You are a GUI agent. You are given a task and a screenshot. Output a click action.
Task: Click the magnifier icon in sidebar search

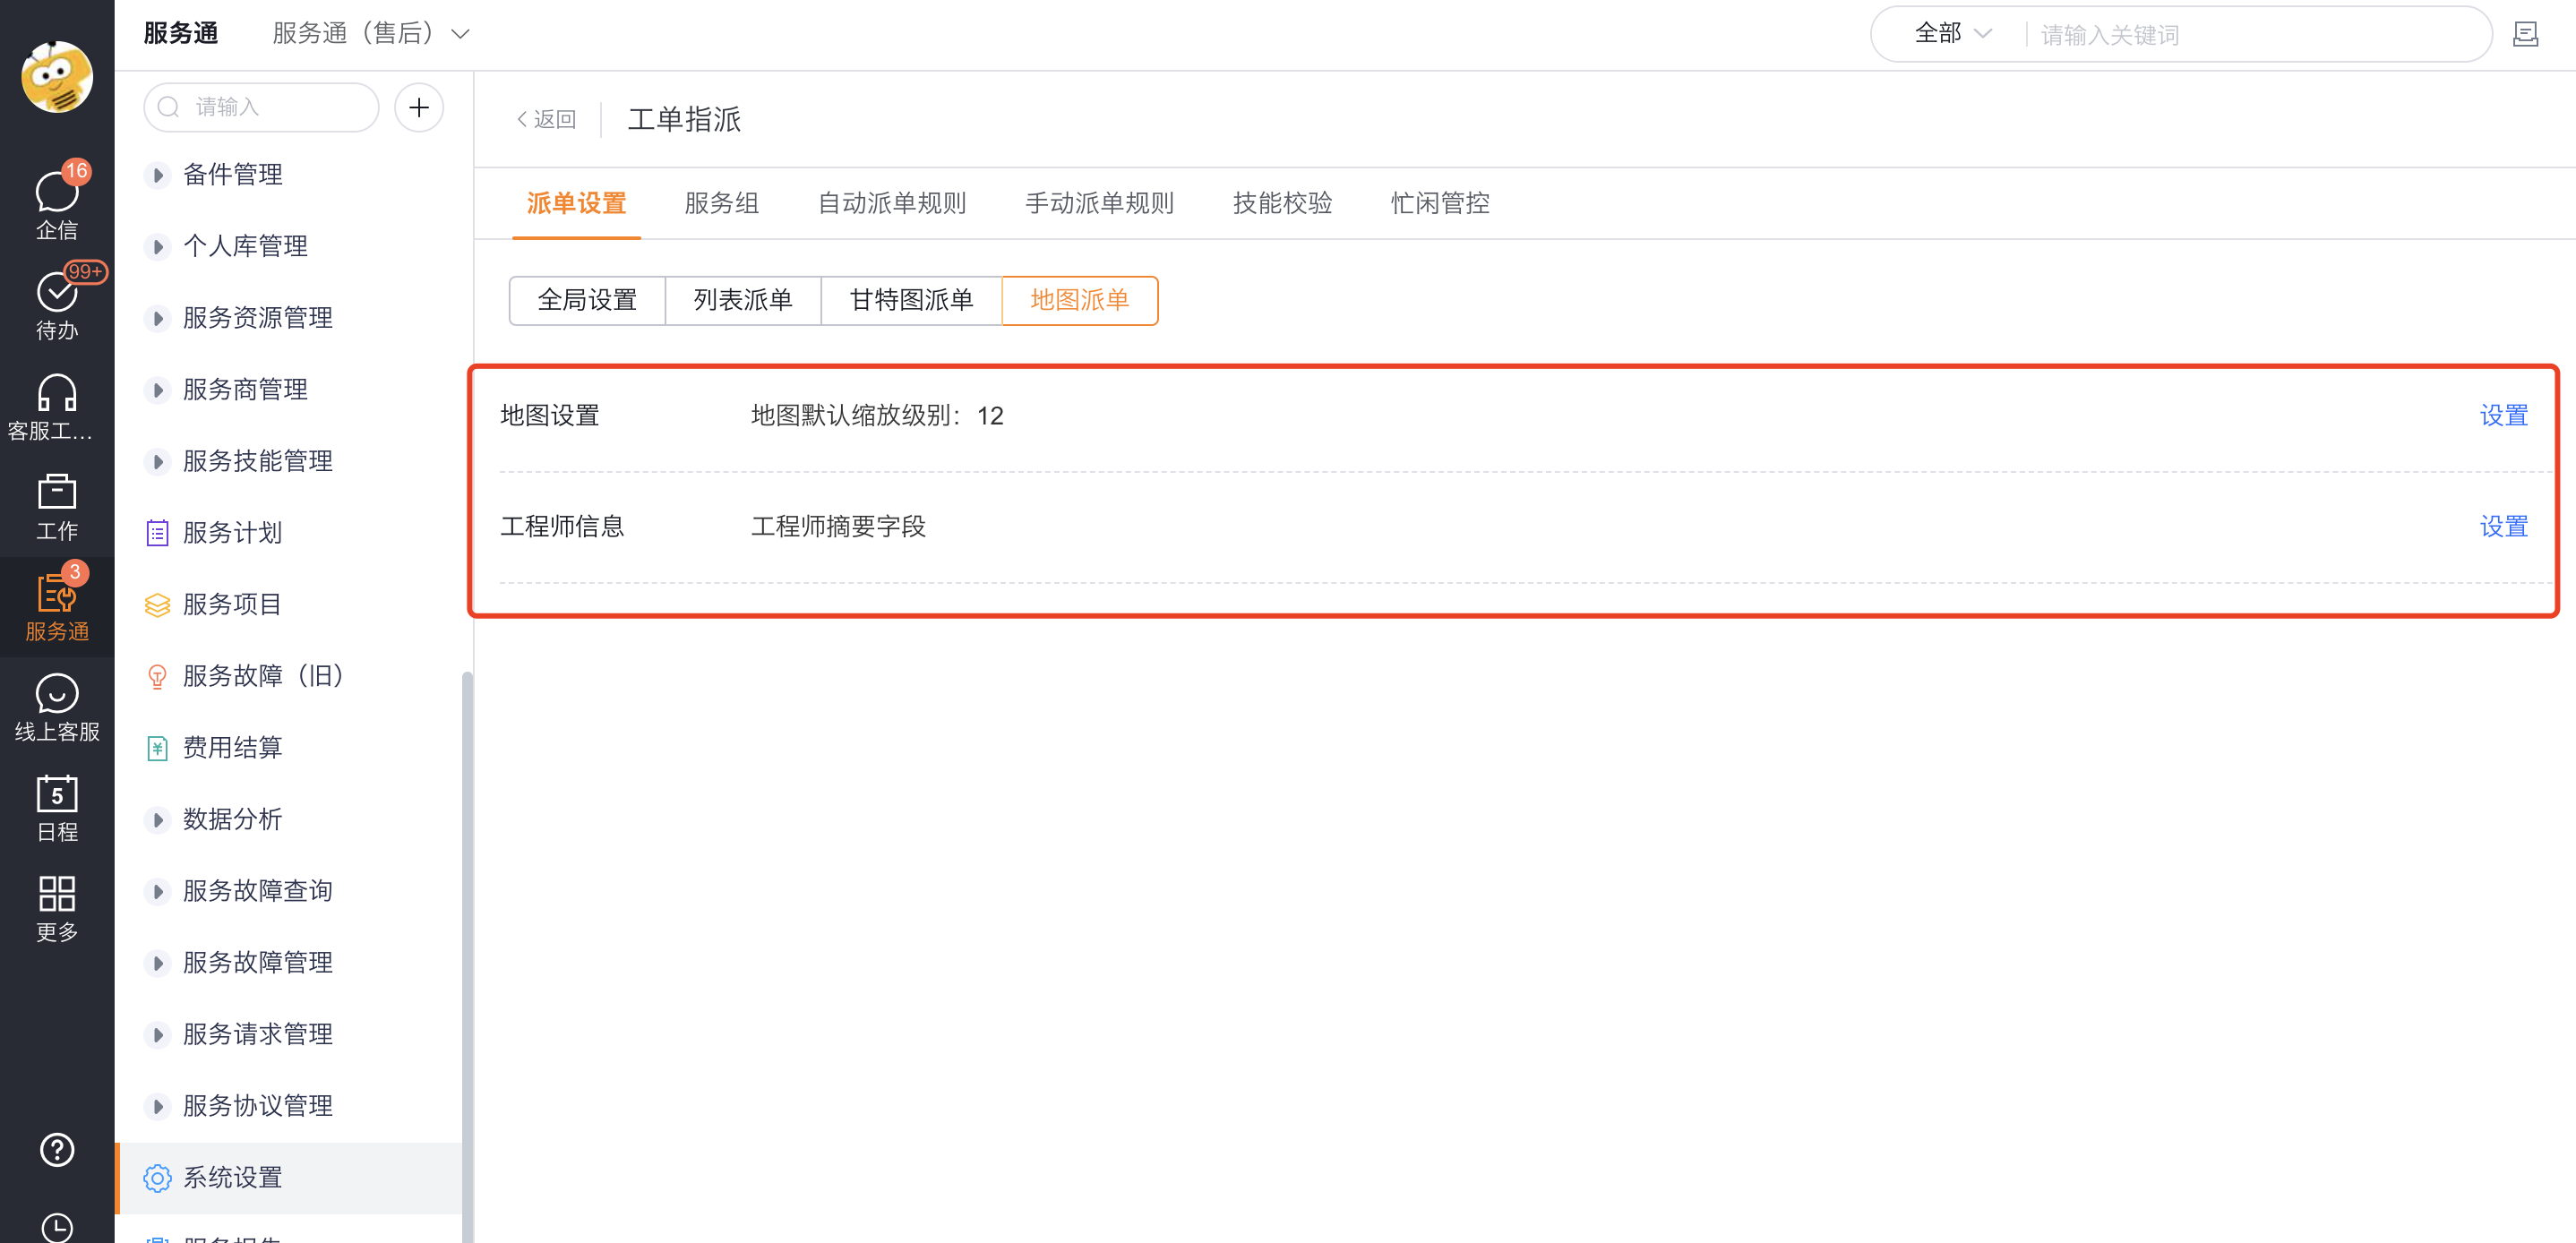coord(169,107)
